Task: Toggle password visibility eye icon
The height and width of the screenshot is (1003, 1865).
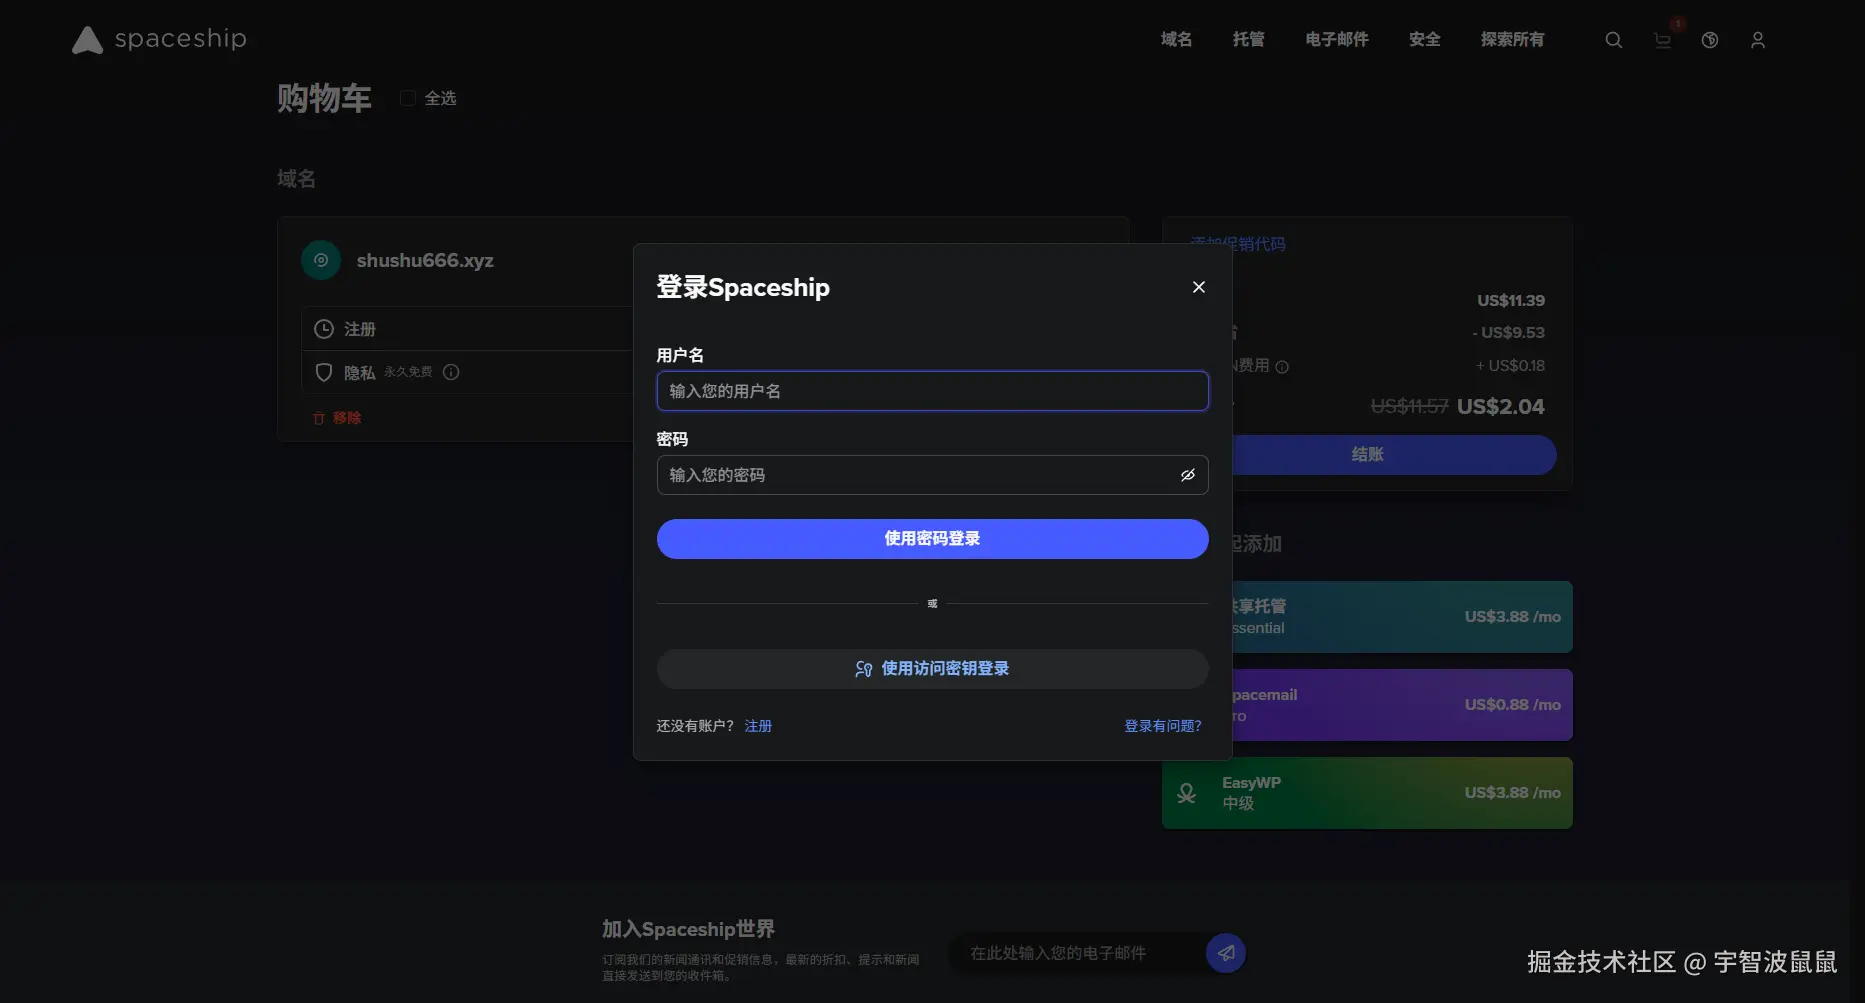Action: coord(1187,475)
